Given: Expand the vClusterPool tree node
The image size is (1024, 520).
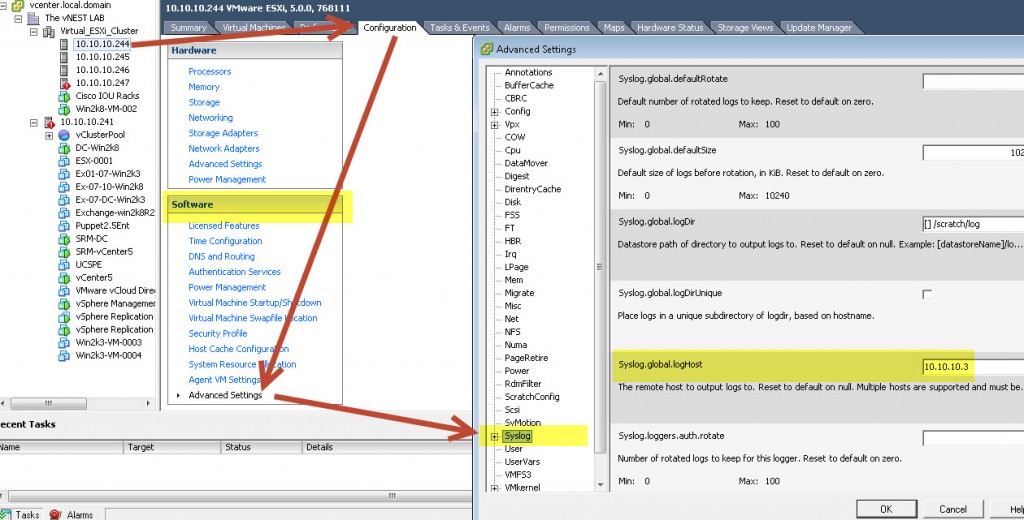Looking at the screenshot, I should (x=48, y=135).
